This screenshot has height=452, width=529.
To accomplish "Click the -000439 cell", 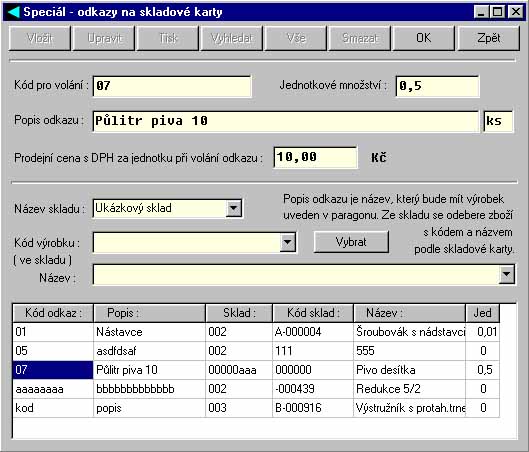I will (313, 389).
